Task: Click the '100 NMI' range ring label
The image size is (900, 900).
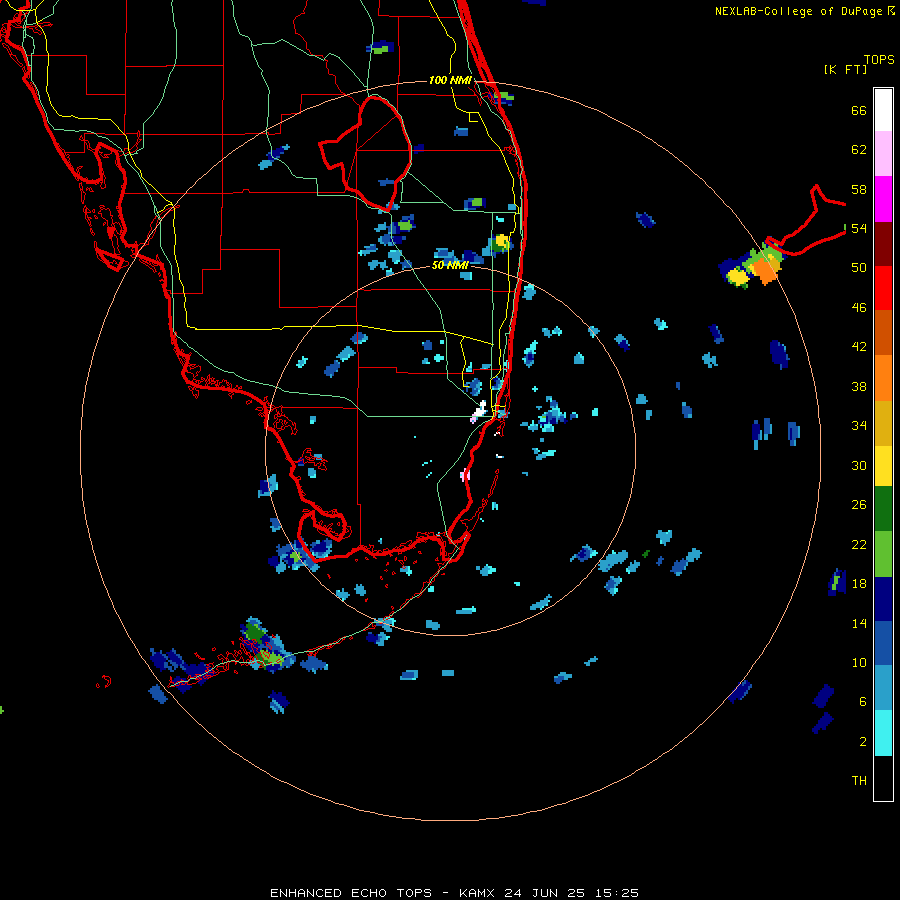Action: coord(450,80)
